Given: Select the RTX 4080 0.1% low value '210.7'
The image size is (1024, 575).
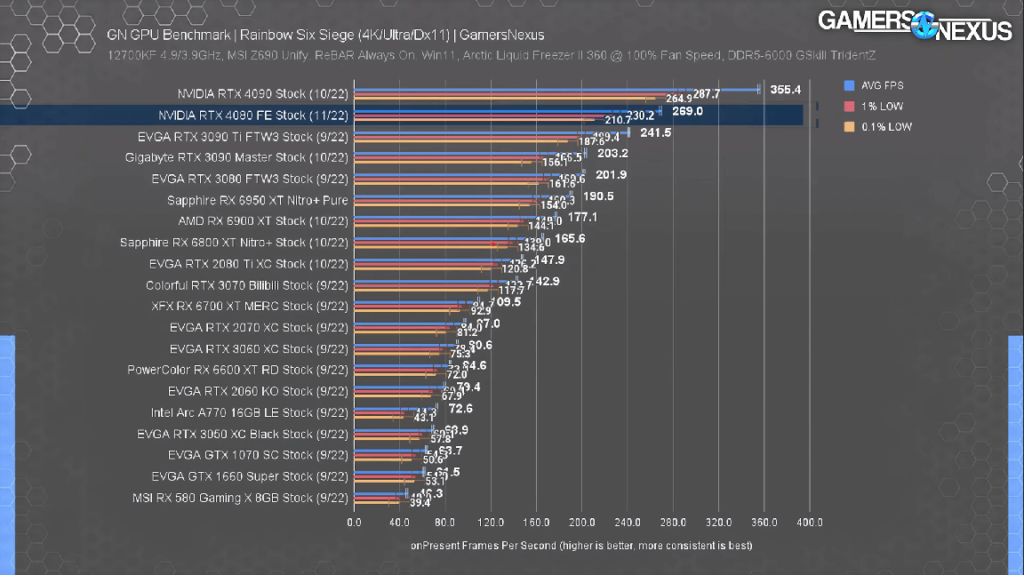Looking at the screenshot, I should click(618, 121).
